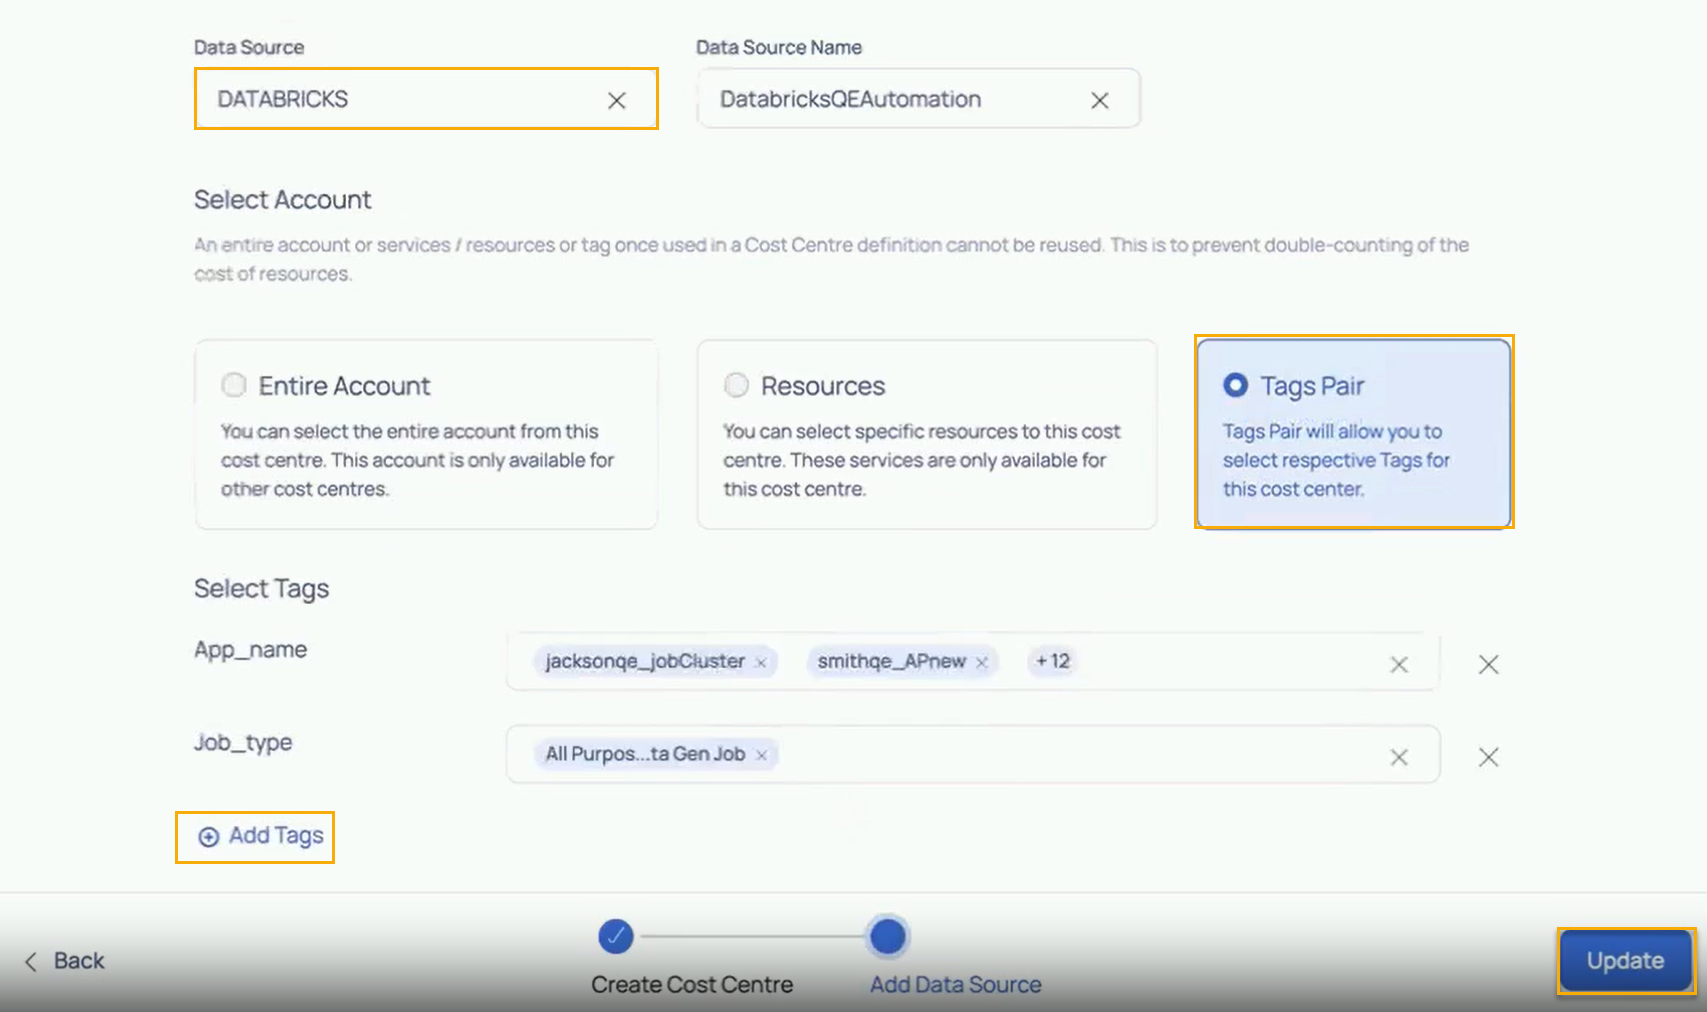Click the completed step checkmark circle

click(x=616, y=937)
